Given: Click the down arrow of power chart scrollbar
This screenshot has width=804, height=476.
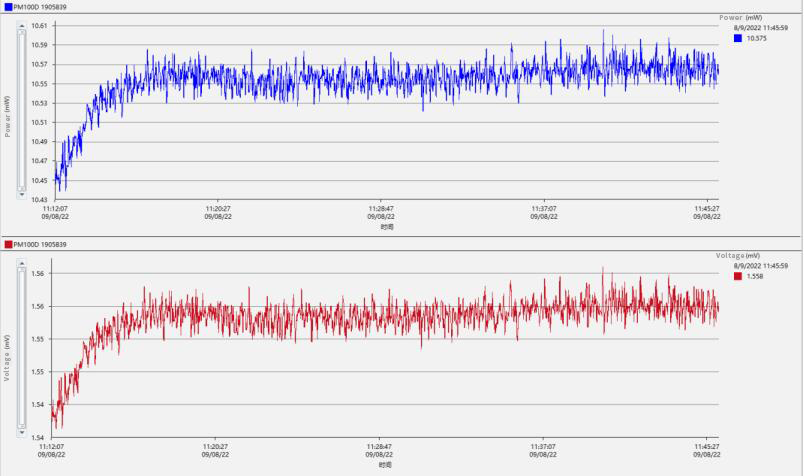Looking at the screenshot, I should coord(21,194).
